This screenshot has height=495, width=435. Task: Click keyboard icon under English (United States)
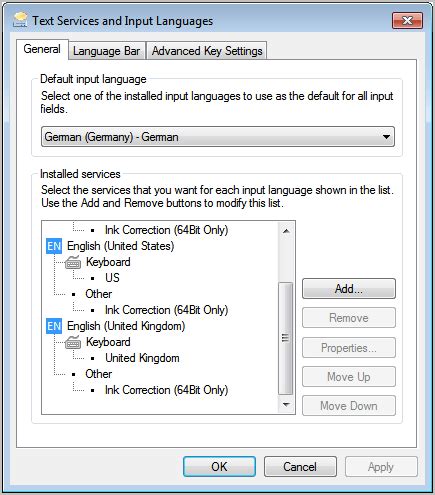tap(73, 262)
